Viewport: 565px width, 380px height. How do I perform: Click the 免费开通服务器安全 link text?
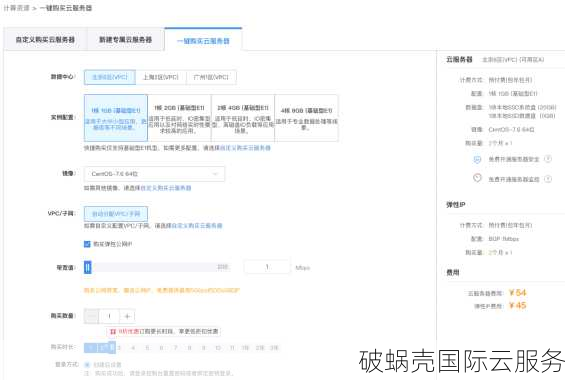point(514,159)
